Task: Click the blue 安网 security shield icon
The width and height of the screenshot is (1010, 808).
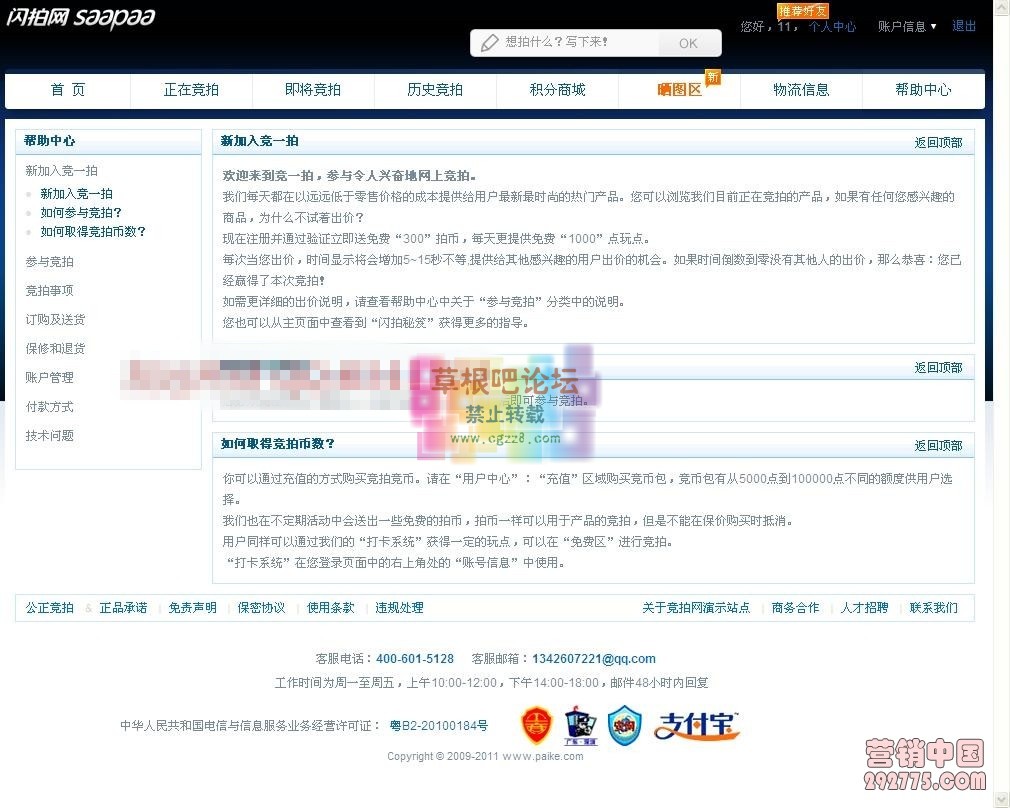Action: click(x=624, y=726)
